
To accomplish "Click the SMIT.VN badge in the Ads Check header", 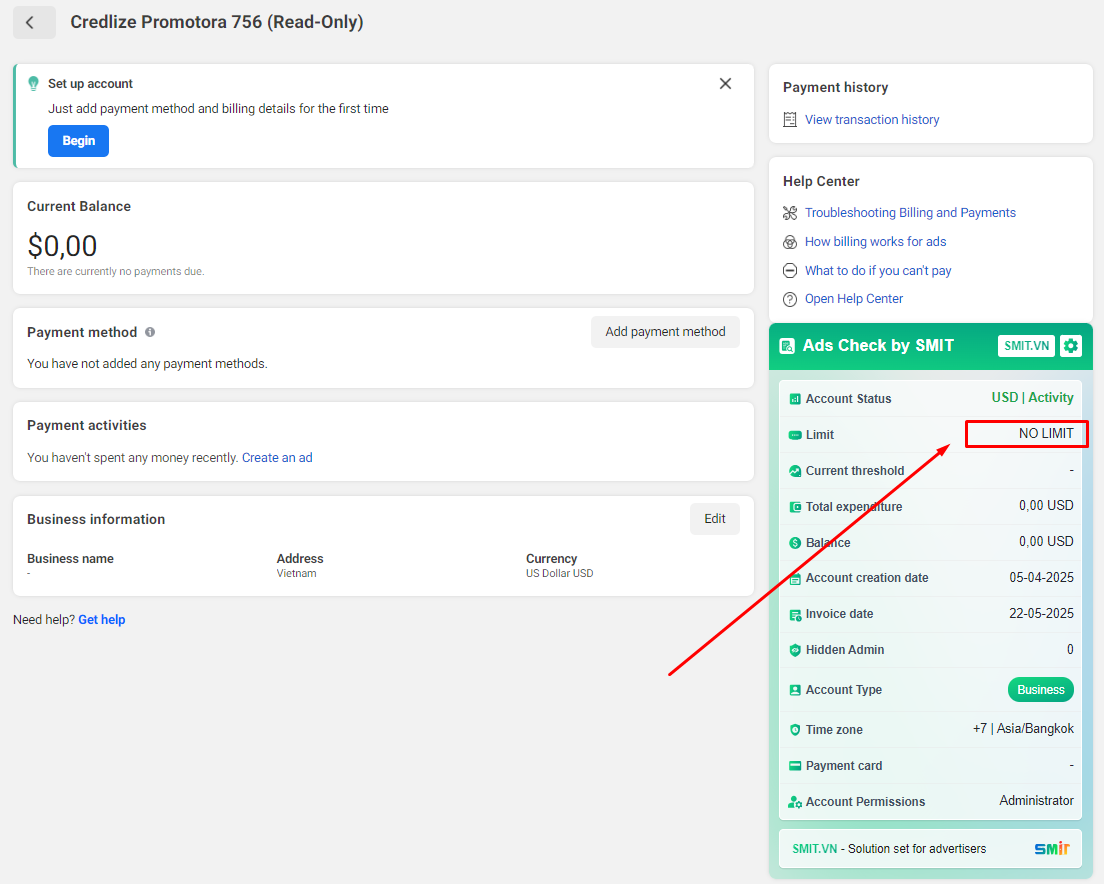I will pyautogui.click(x=1026, y=346).
